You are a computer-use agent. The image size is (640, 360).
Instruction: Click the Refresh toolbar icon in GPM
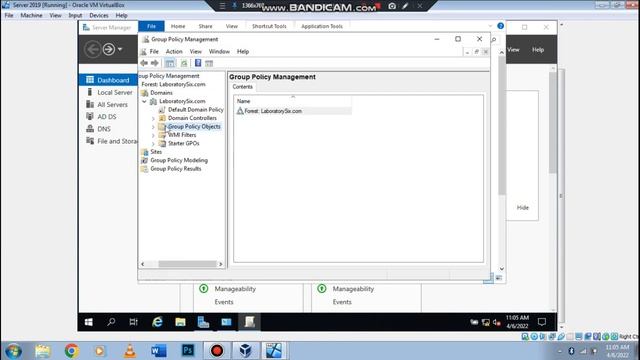pos(184,63)
